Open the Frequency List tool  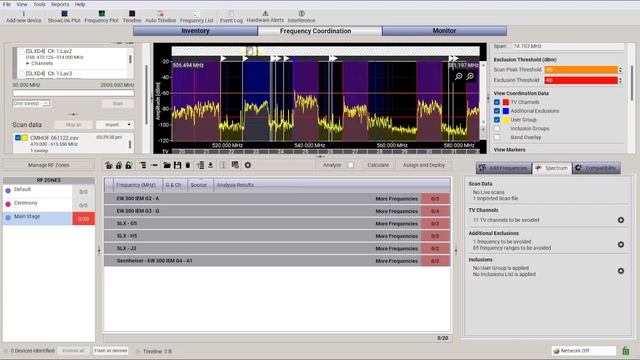[x=196, y=17]
